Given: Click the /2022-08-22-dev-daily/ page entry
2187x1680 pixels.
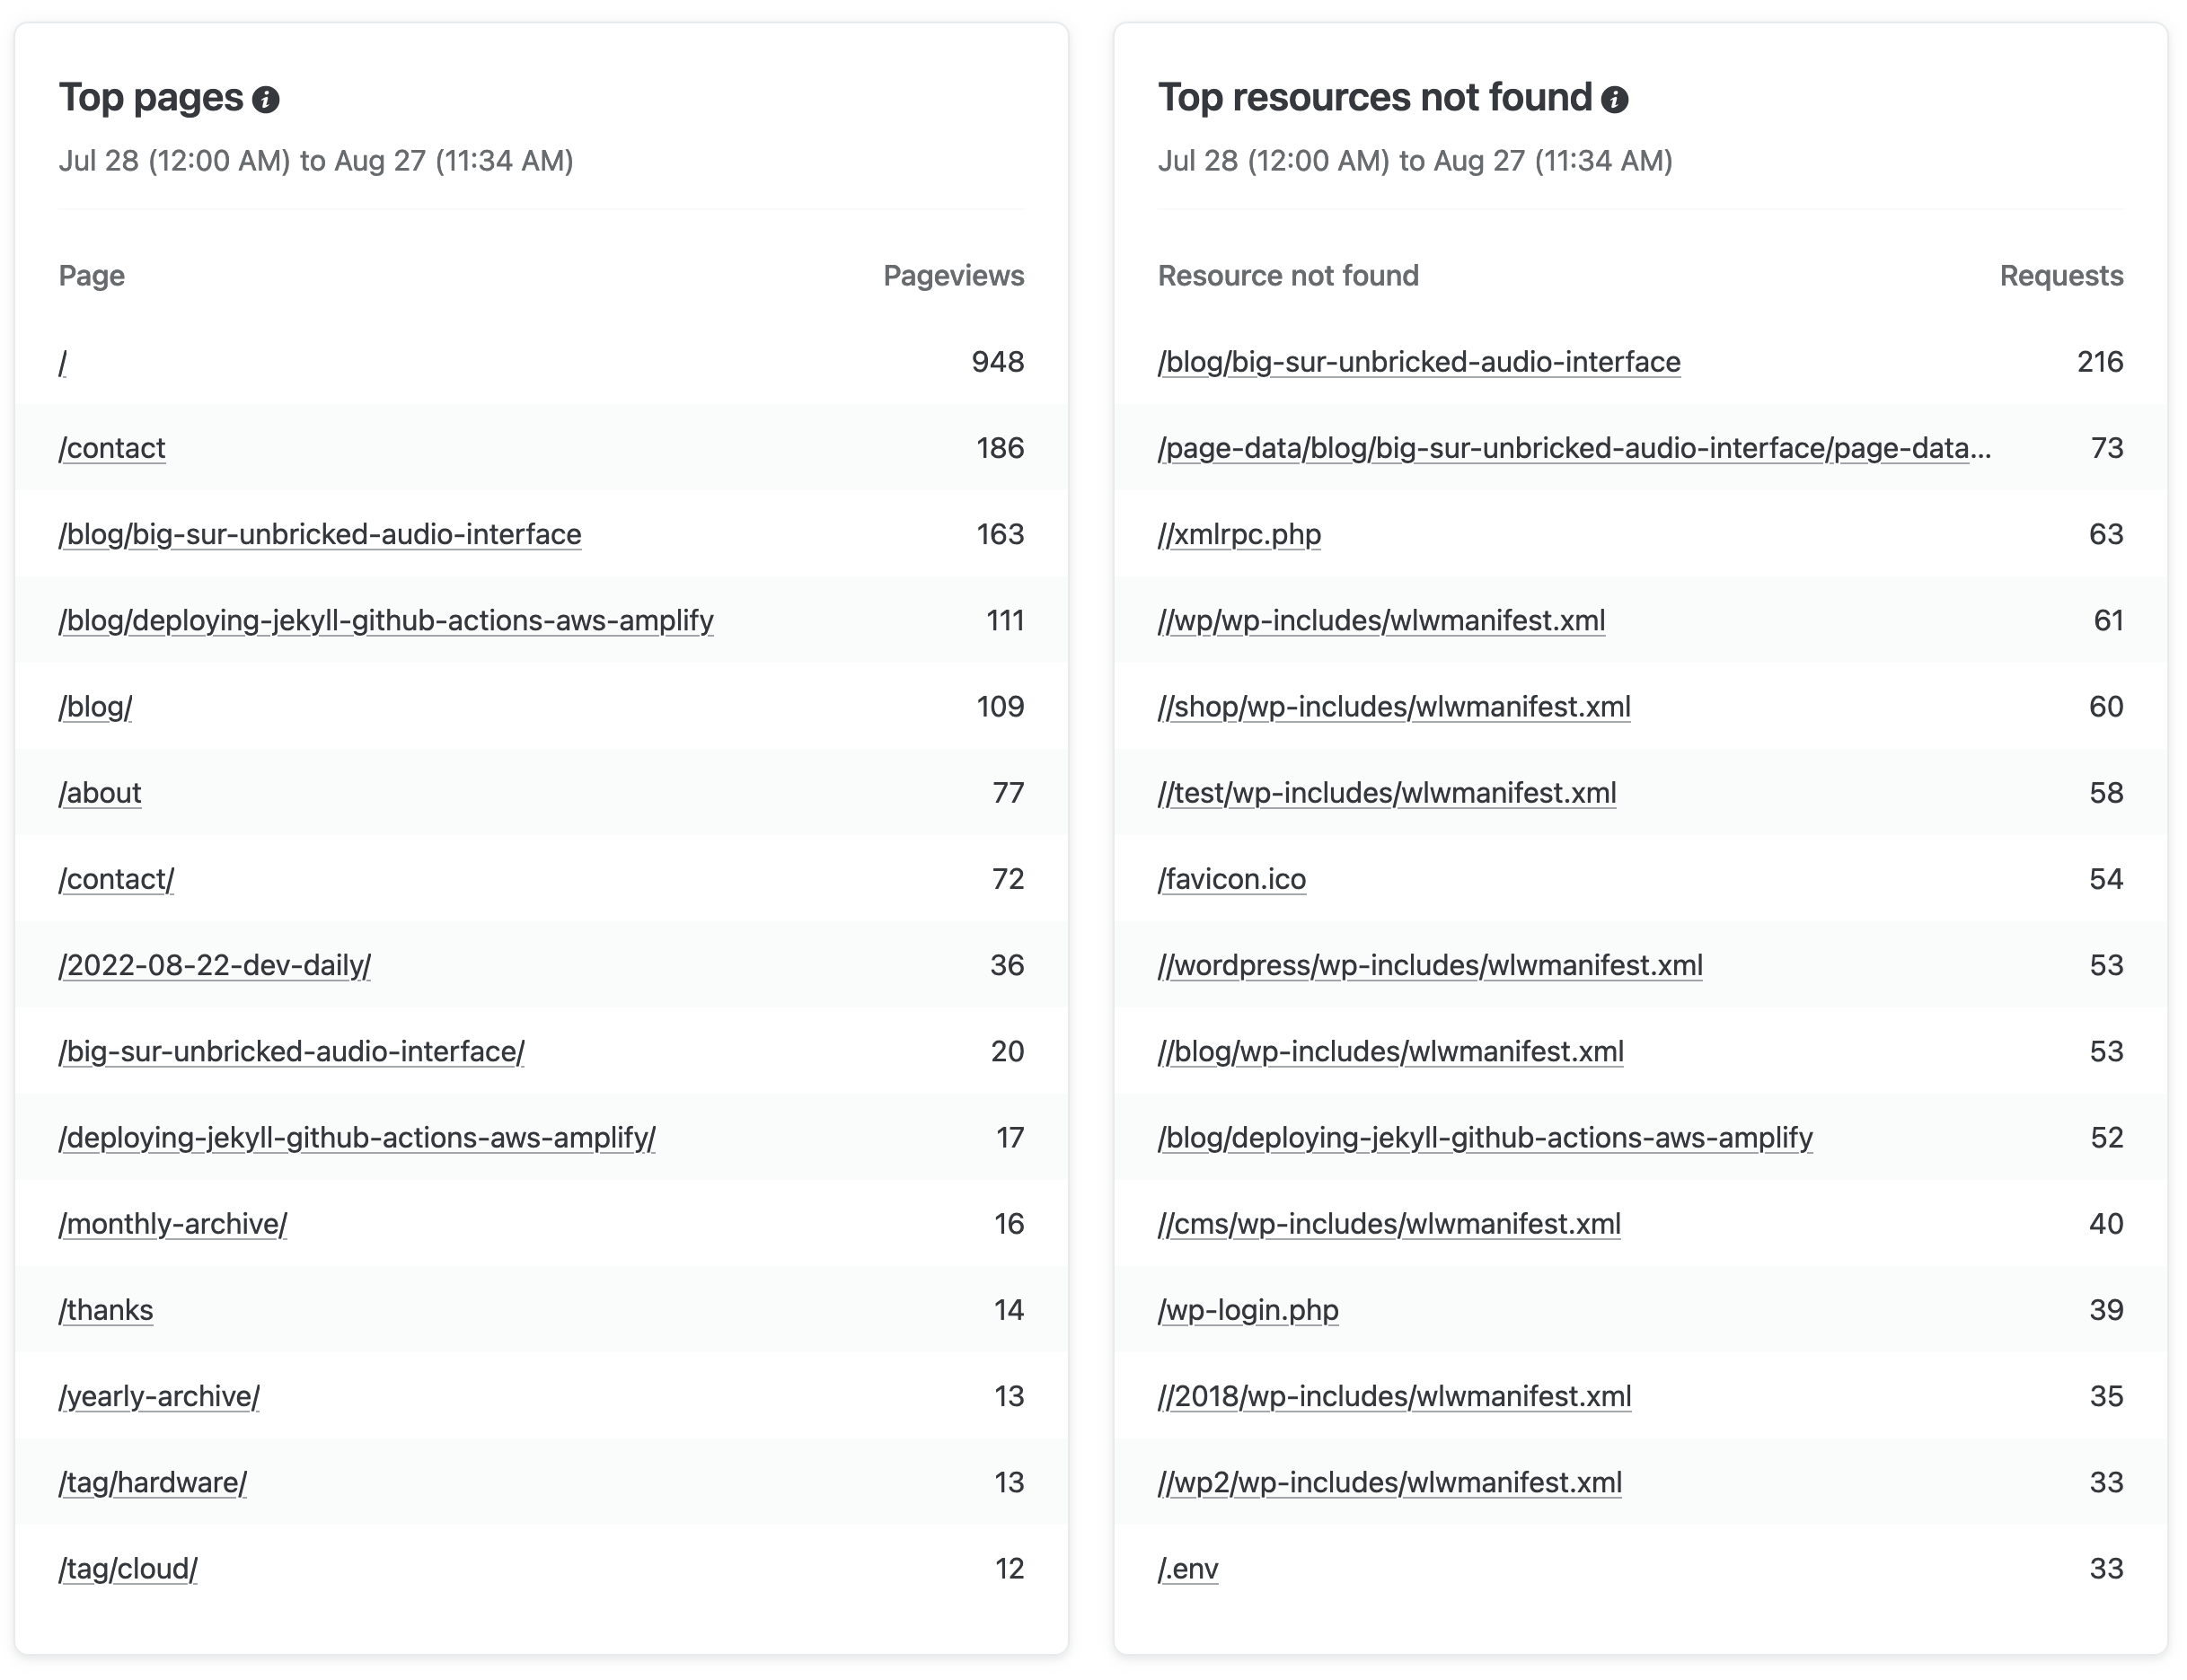Looking at the screenshot, I should point(214,967).
